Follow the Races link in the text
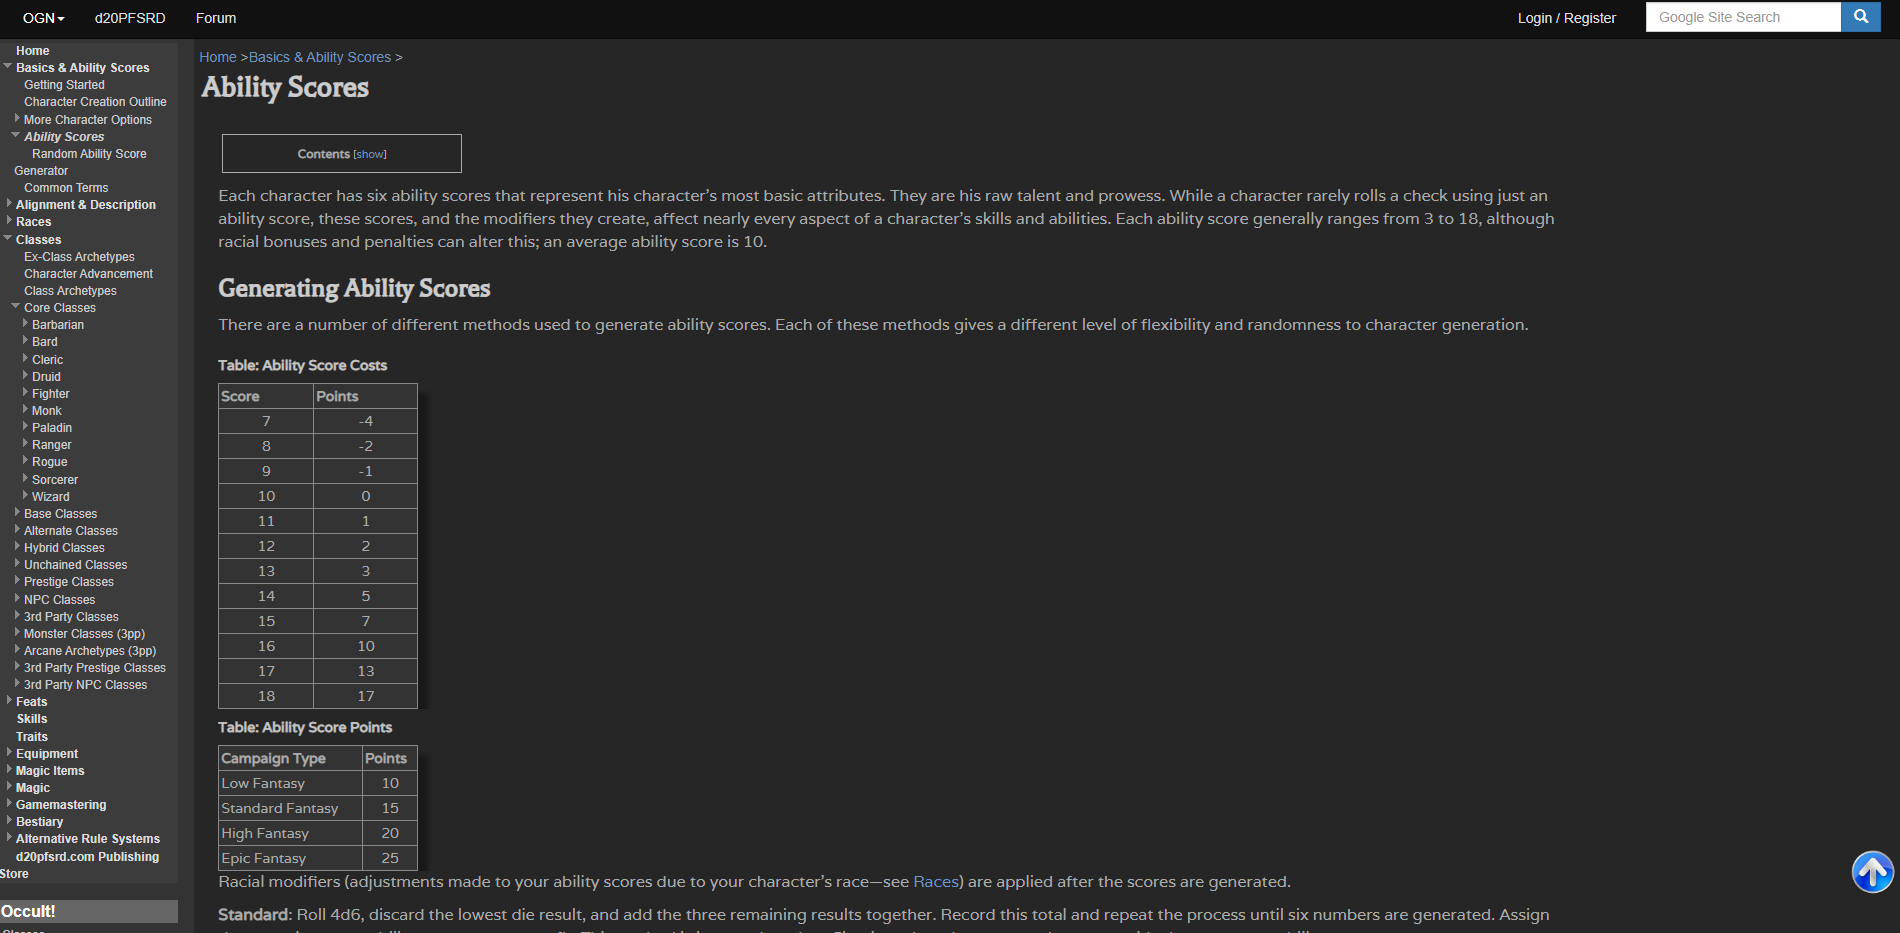 pyautogui.click(x=935, y=881)
